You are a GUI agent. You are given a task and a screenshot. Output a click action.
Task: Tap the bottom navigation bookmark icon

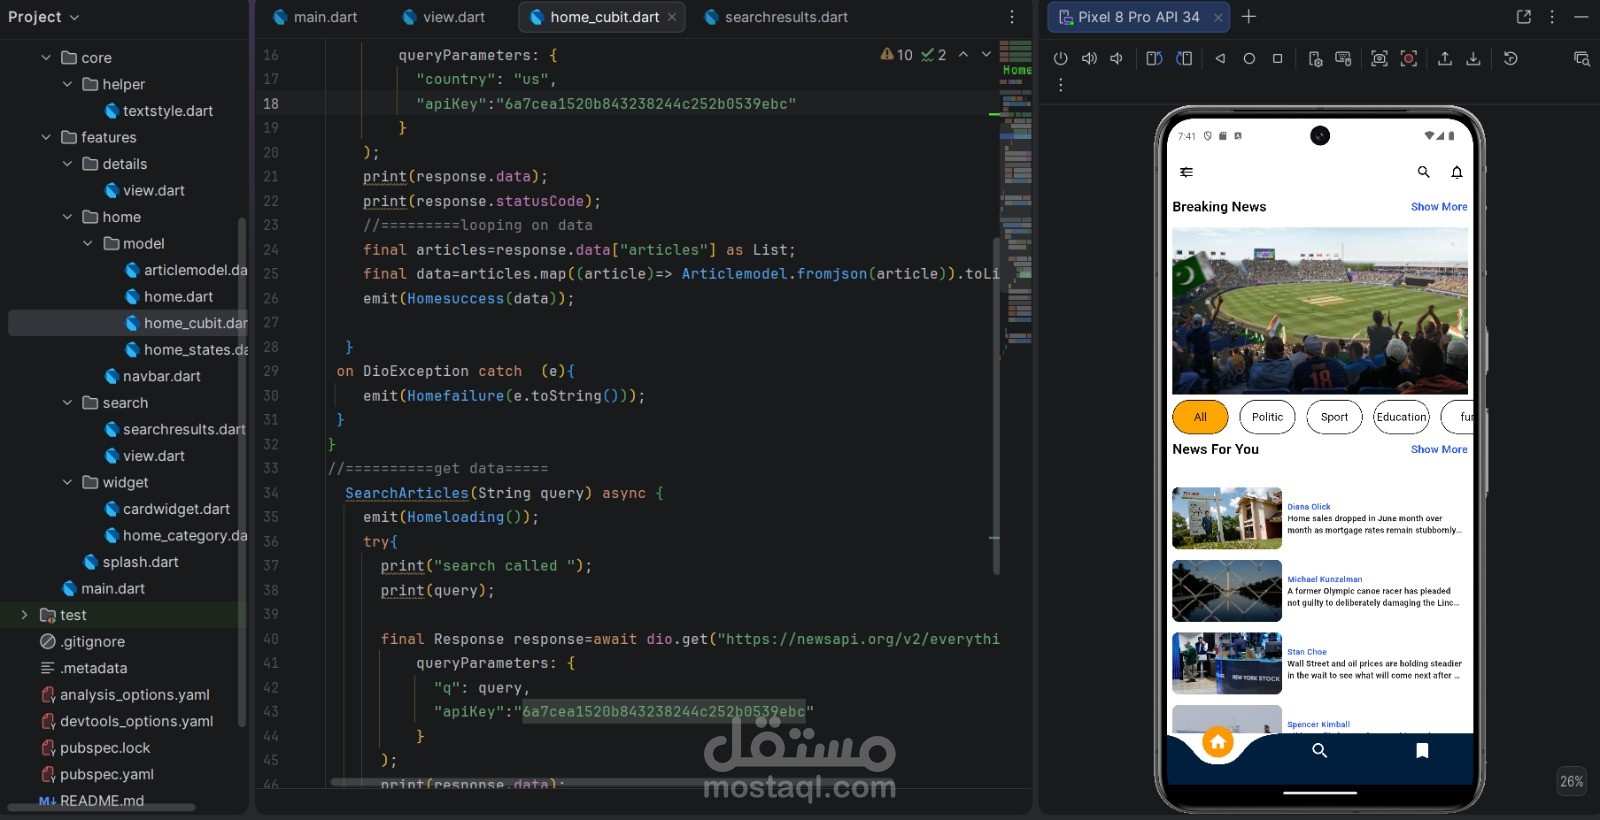(x=1422, y=750)
